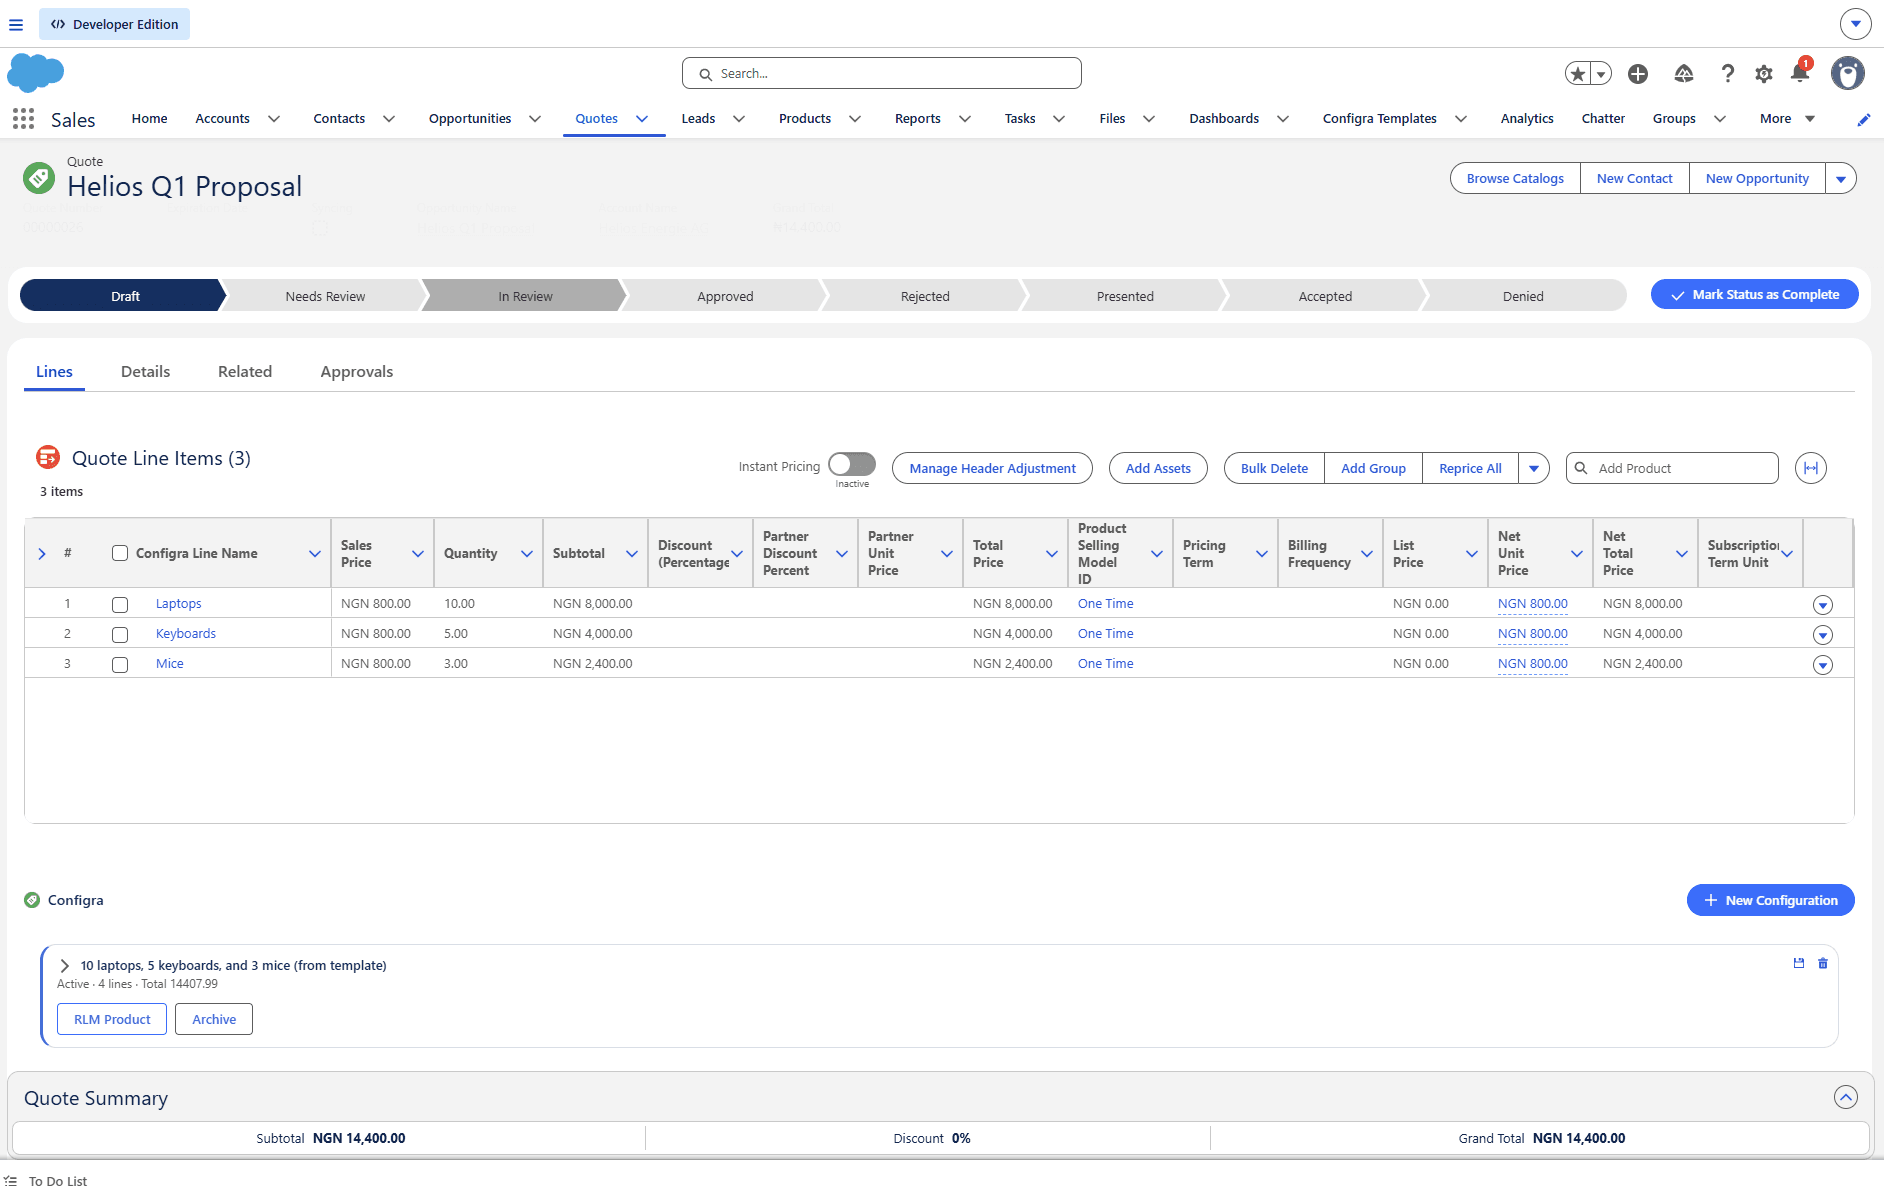Select the Needs Review path stage
Image resolution: width=1884 pixels, height=1186 pixels.
click(x=325, y=296)
